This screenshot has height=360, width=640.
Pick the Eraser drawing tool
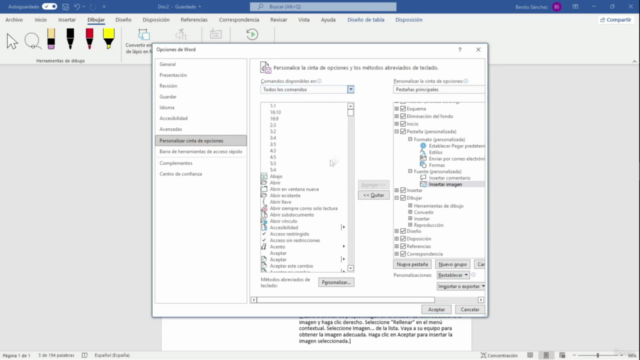click(51, 39)
